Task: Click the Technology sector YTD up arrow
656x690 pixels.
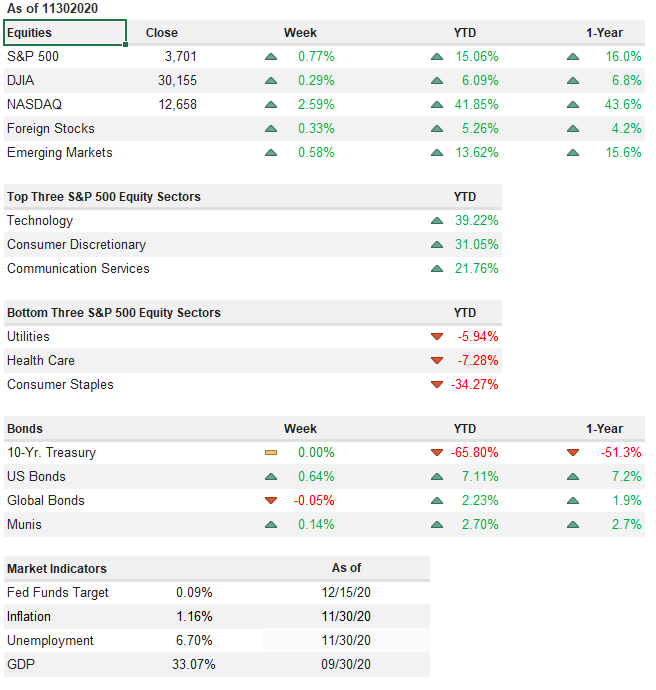Action: 436,221
